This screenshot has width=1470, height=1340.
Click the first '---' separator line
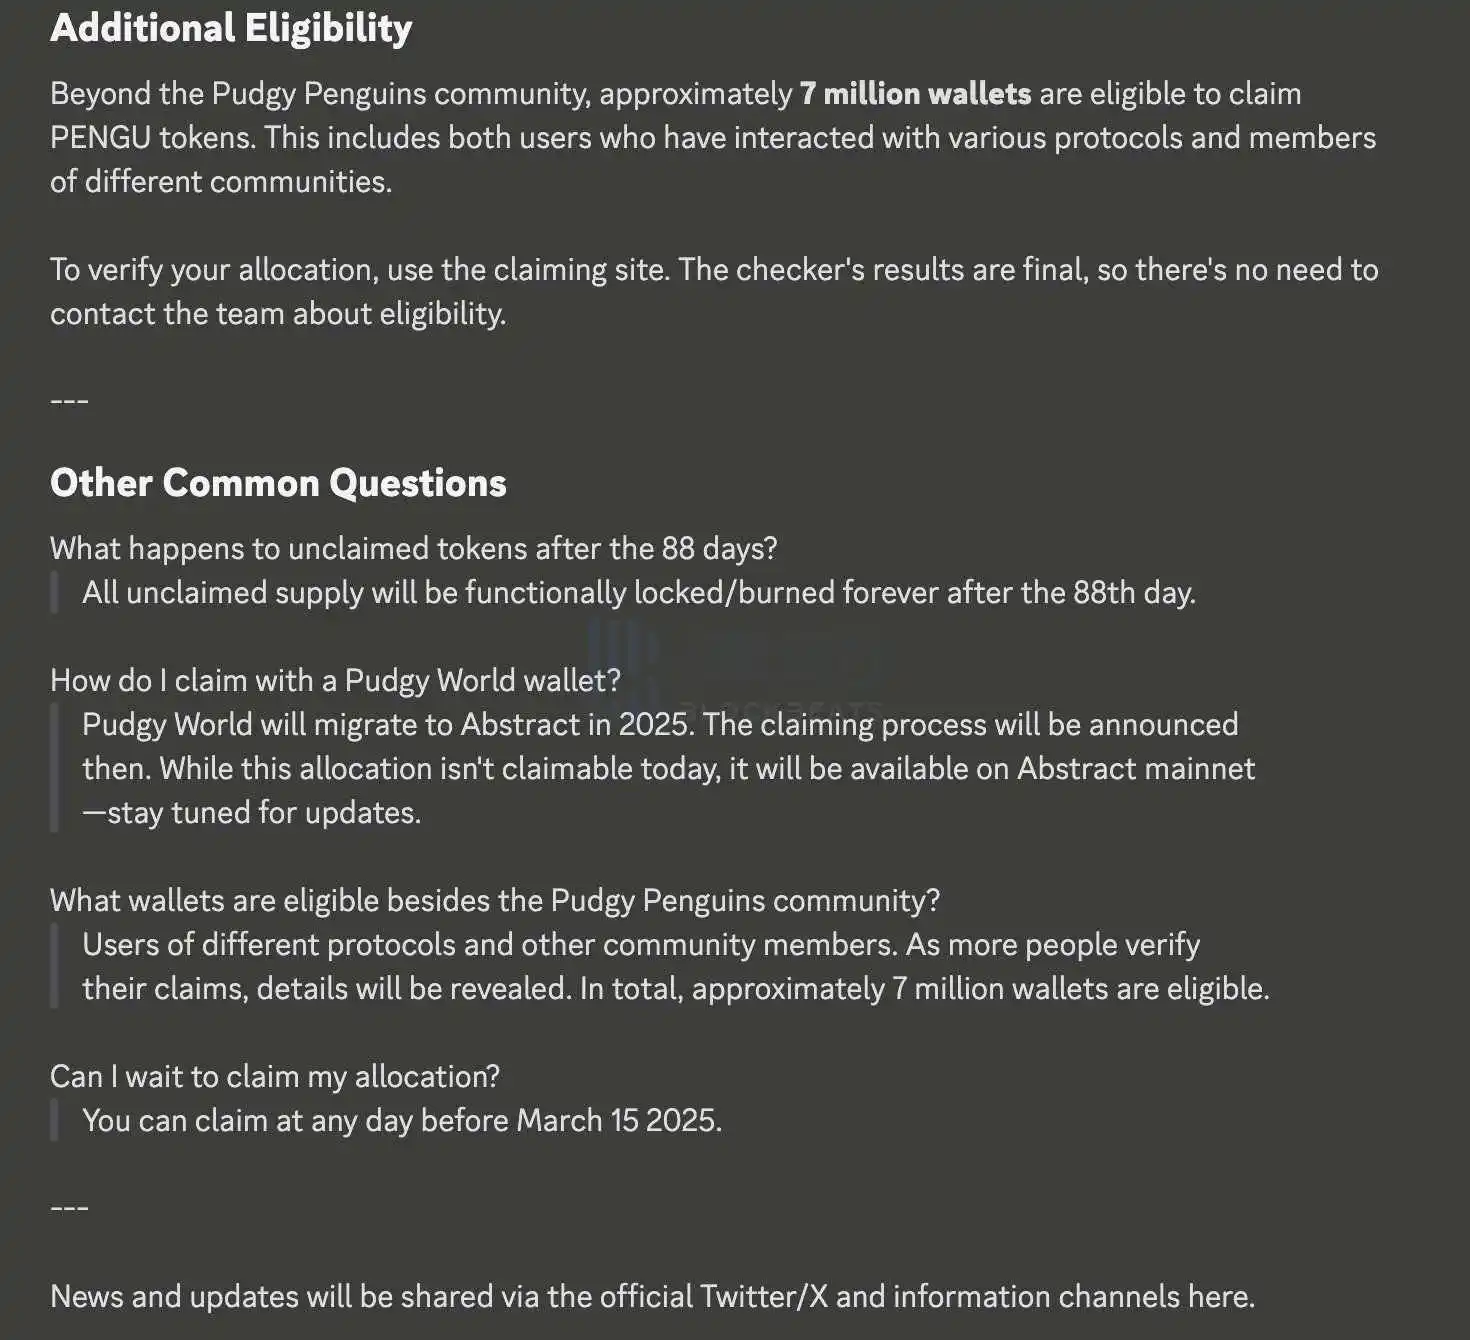click(70, 401)
